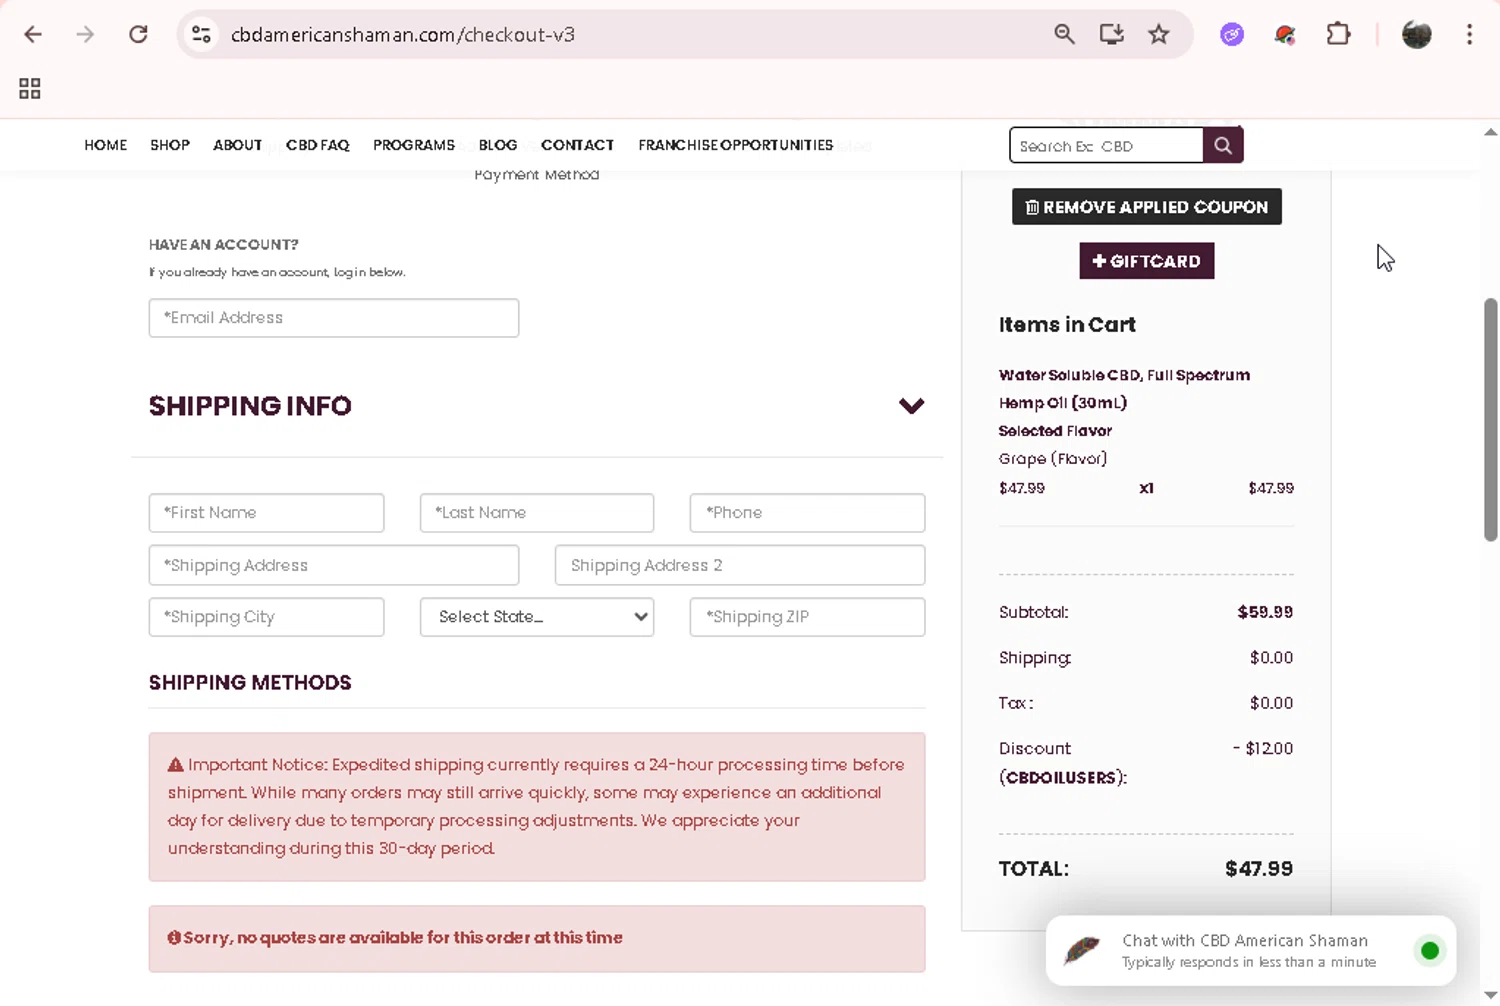
Task: Click the First Name field
Action: (266, 513)
